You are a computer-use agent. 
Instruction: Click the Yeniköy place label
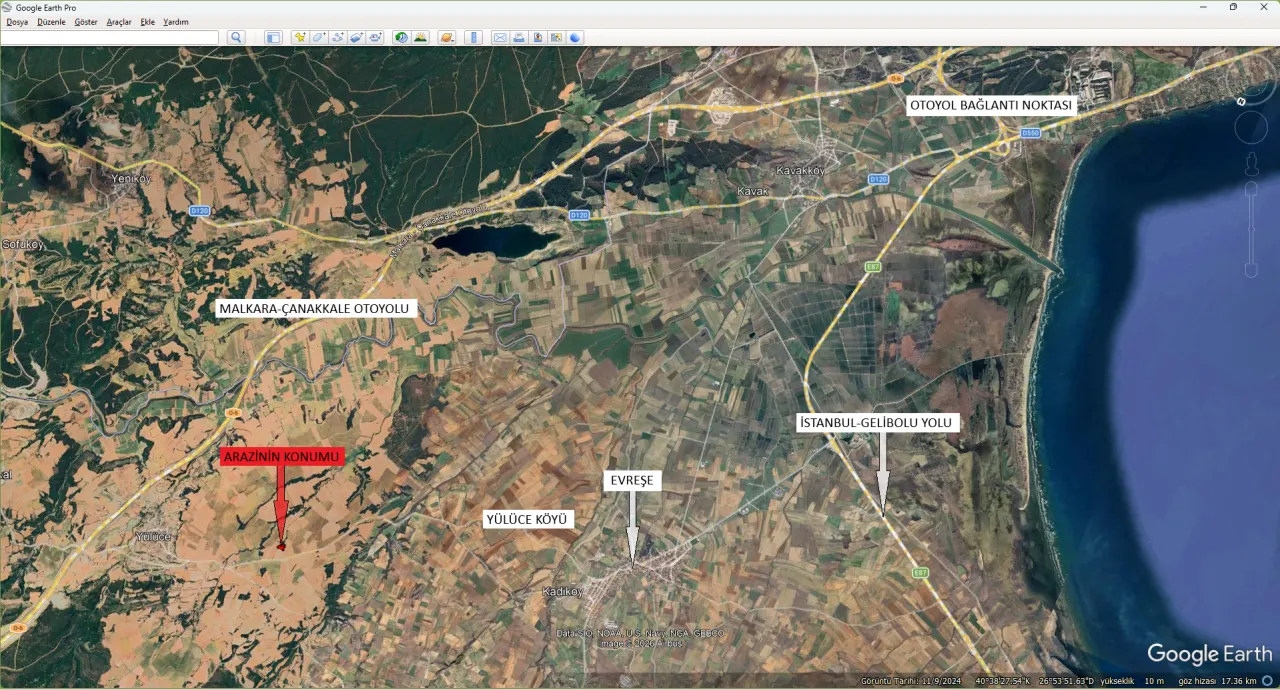point(130,180)
